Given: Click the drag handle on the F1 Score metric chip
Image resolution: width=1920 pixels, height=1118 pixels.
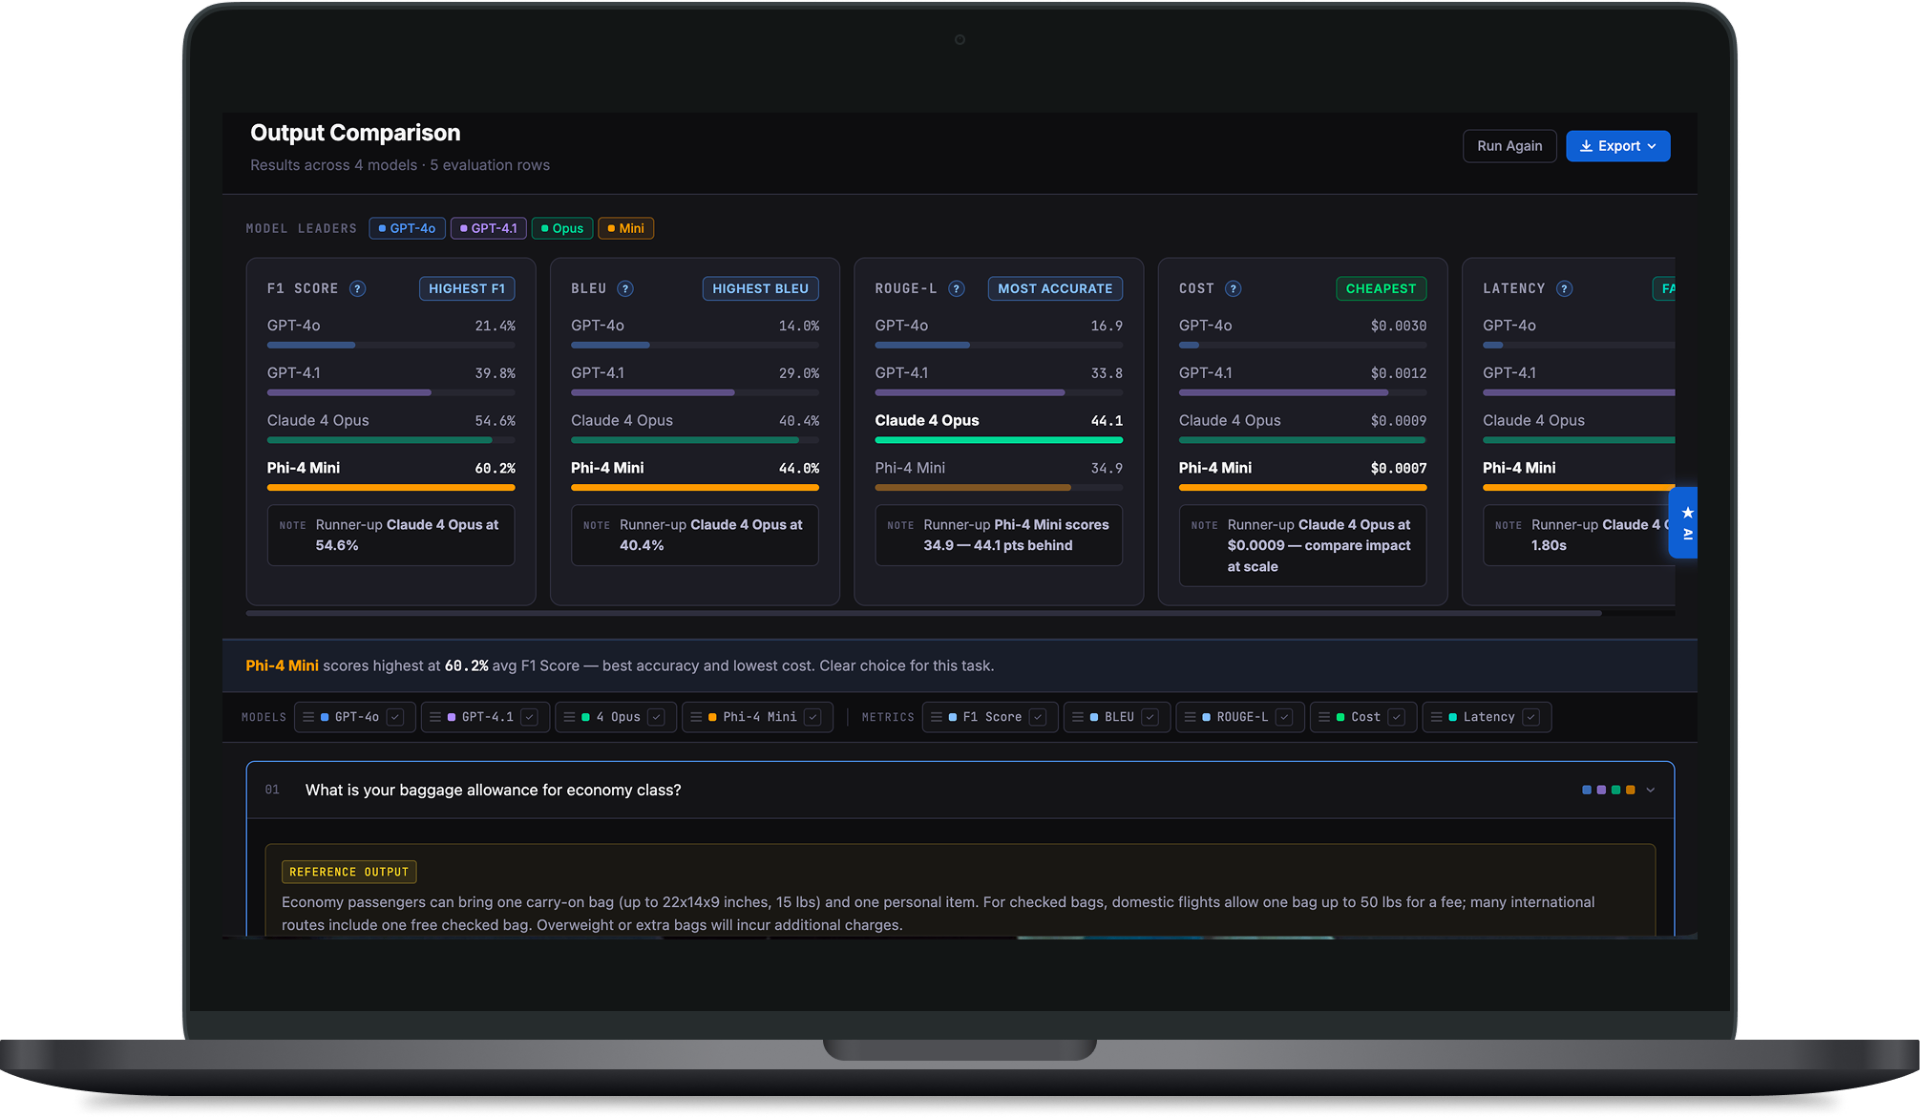Looking at the screenshot, I should tap(936, 717).
